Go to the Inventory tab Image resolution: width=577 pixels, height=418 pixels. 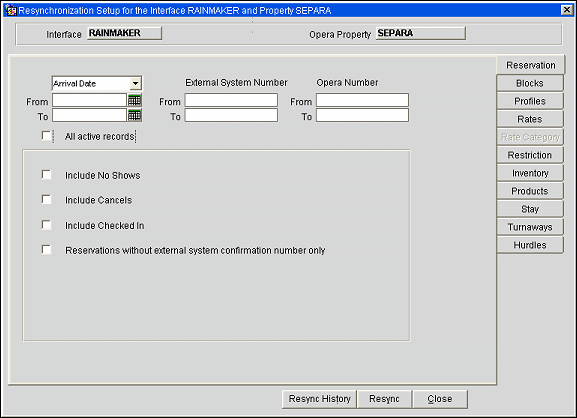tap(530, 173)
